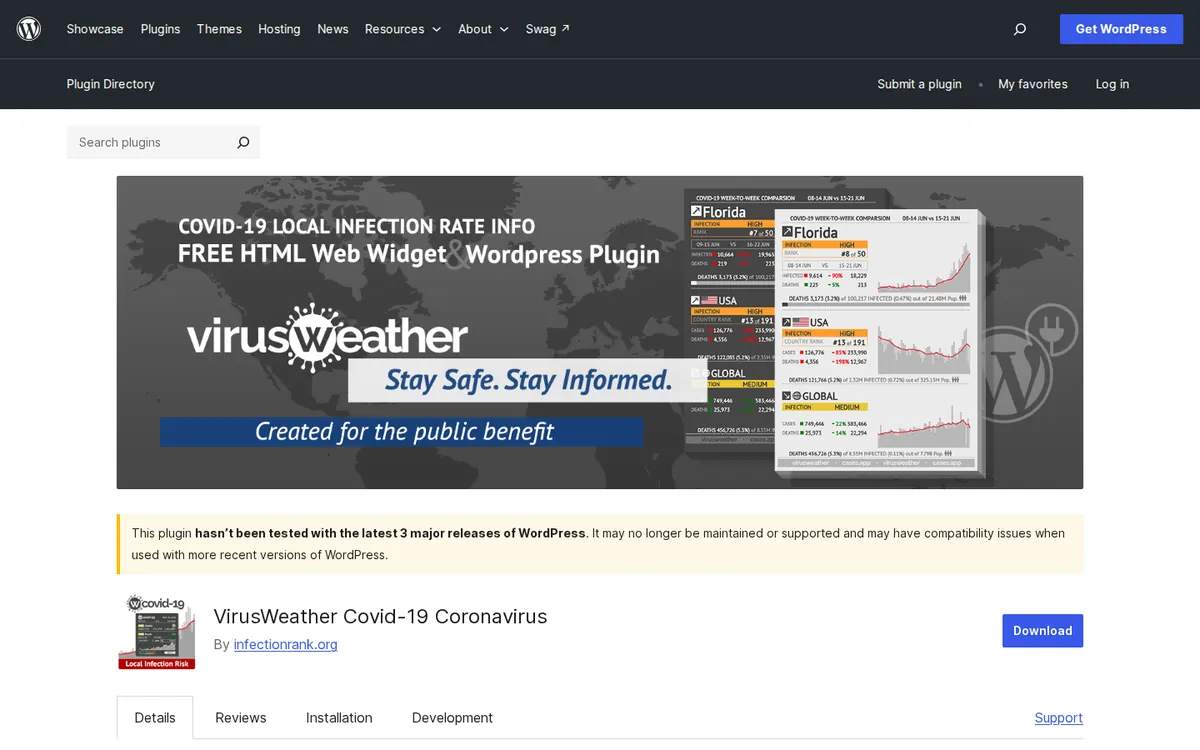1200x750 pixels.
Task: Submit plugin search with magnifier icon
Action: [x=243, y=142]
